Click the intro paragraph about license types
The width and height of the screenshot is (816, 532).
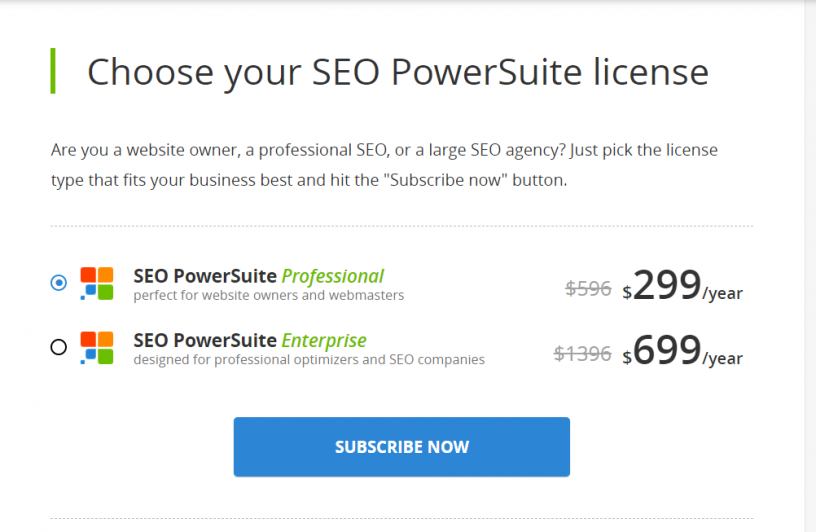[x=384, y=165]
